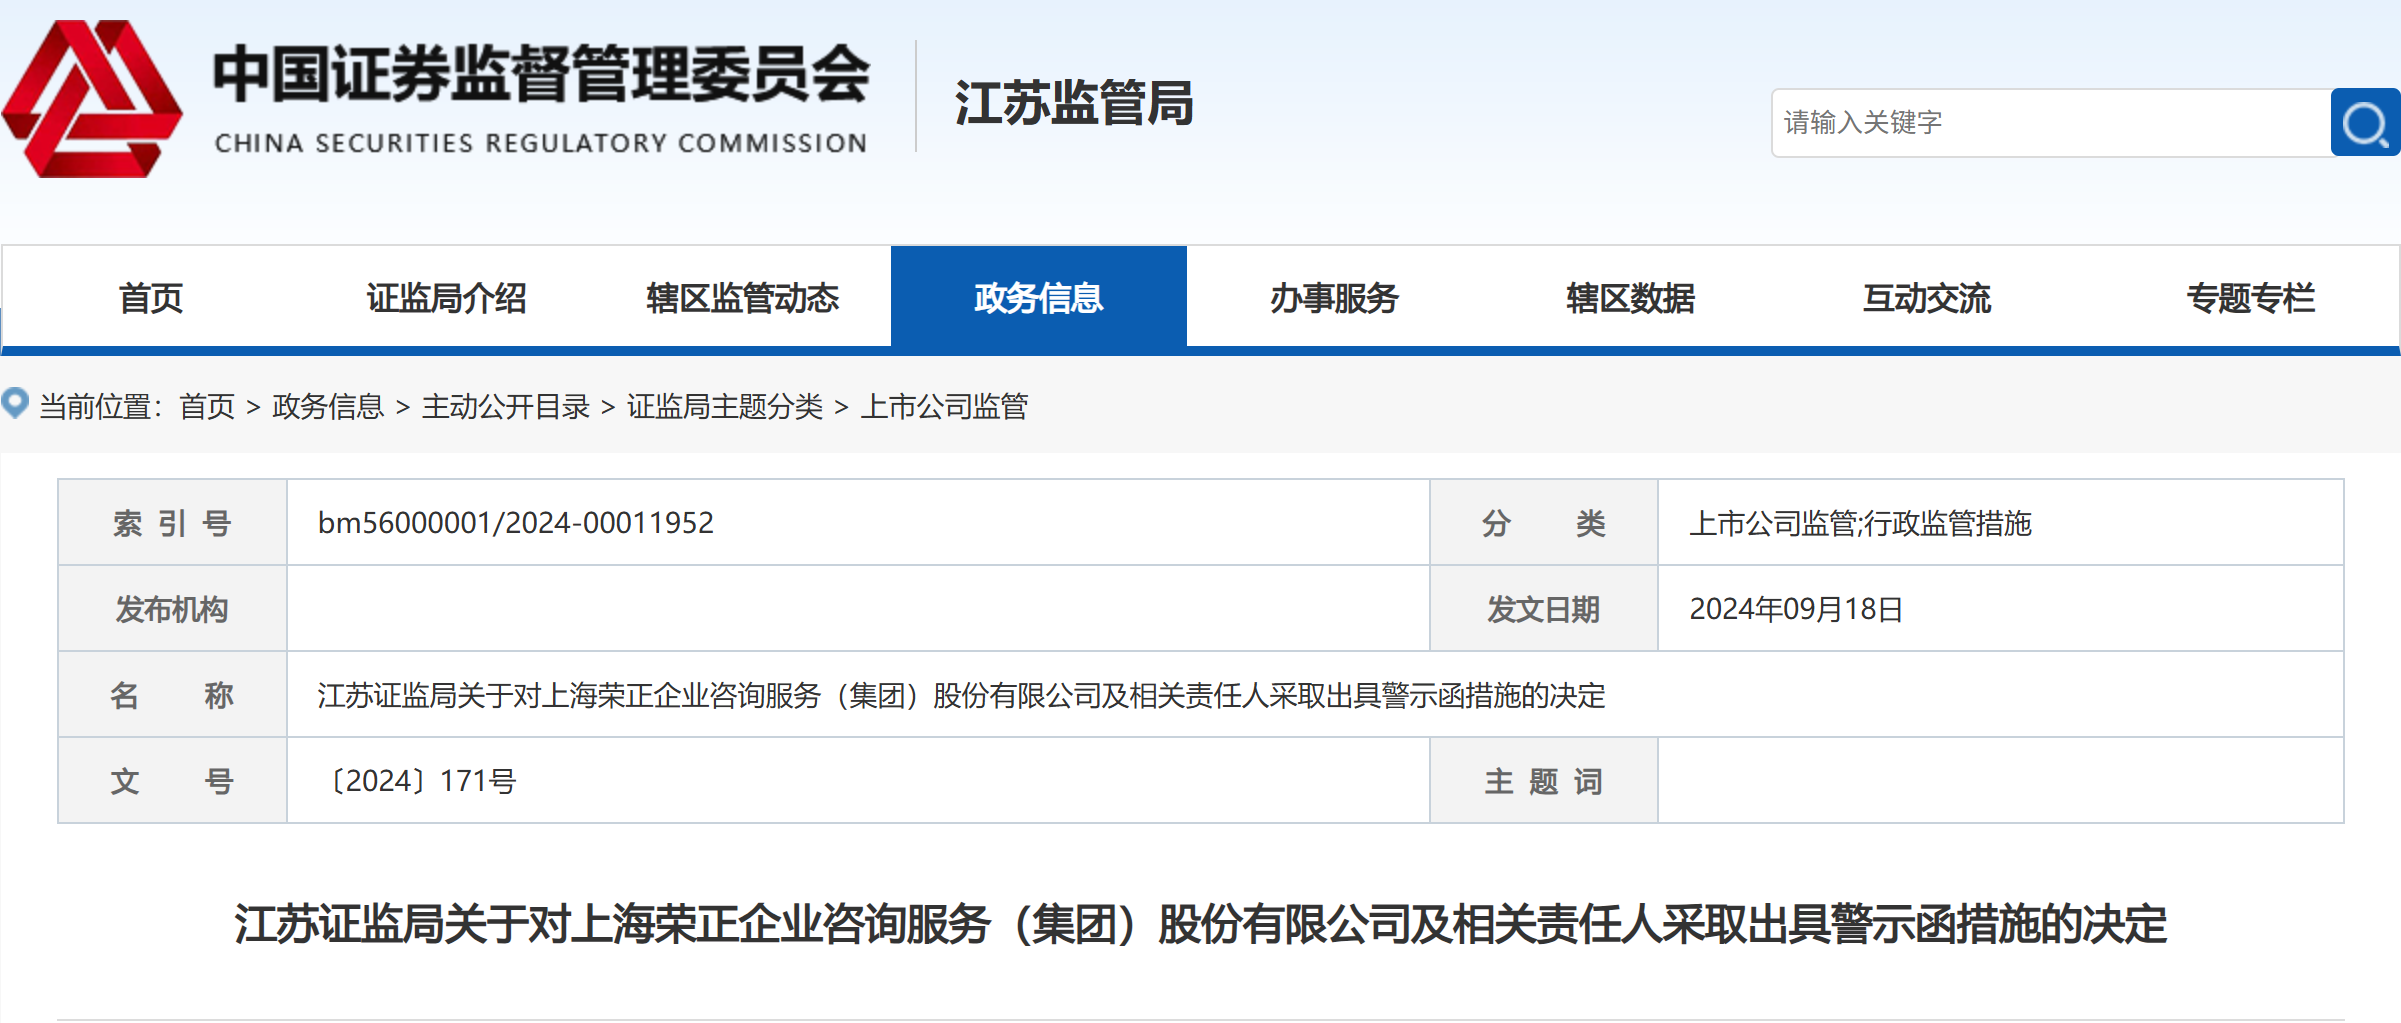The height and width of the screenshot is (1023, 2401).
Task: Click the 发布机构 label cell
Action: click(172, 609)
